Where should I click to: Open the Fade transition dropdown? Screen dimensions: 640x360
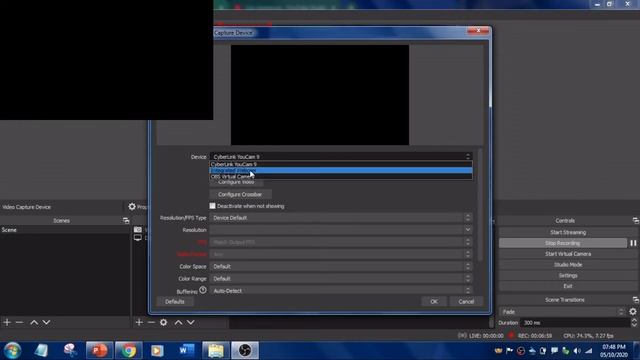click(562, 312)
